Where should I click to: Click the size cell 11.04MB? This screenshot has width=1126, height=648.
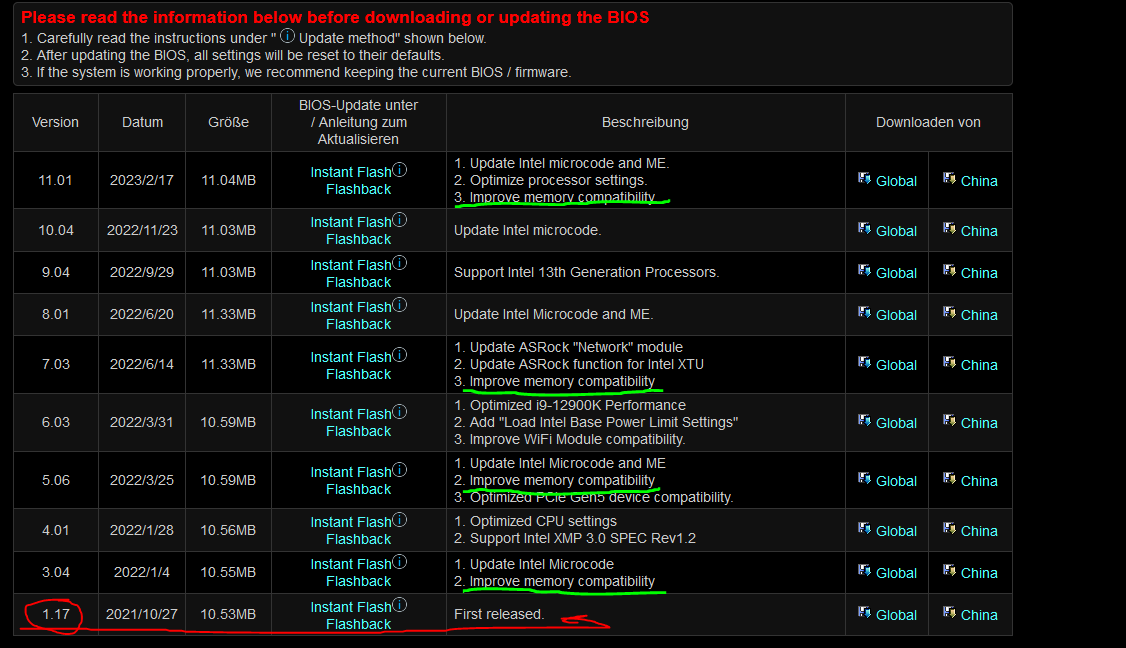[x=228, y=180]
